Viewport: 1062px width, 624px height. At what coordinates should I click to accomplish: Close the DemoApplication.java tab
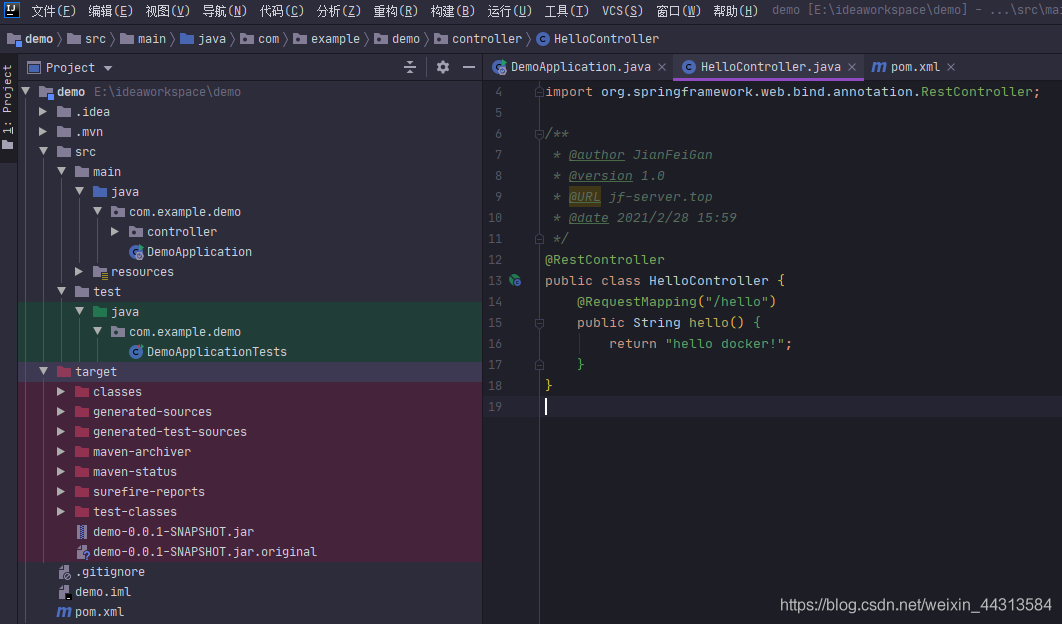tap(662, 67)
